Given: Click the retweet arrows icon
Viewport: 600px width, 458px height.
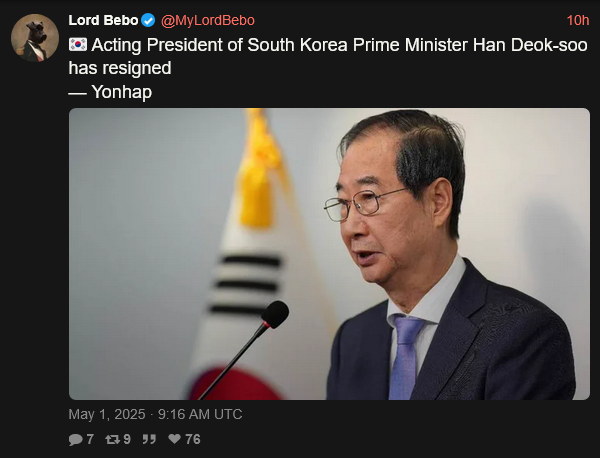Looking at the screenshot, I should pyautogui.click(x=112, y=439).
